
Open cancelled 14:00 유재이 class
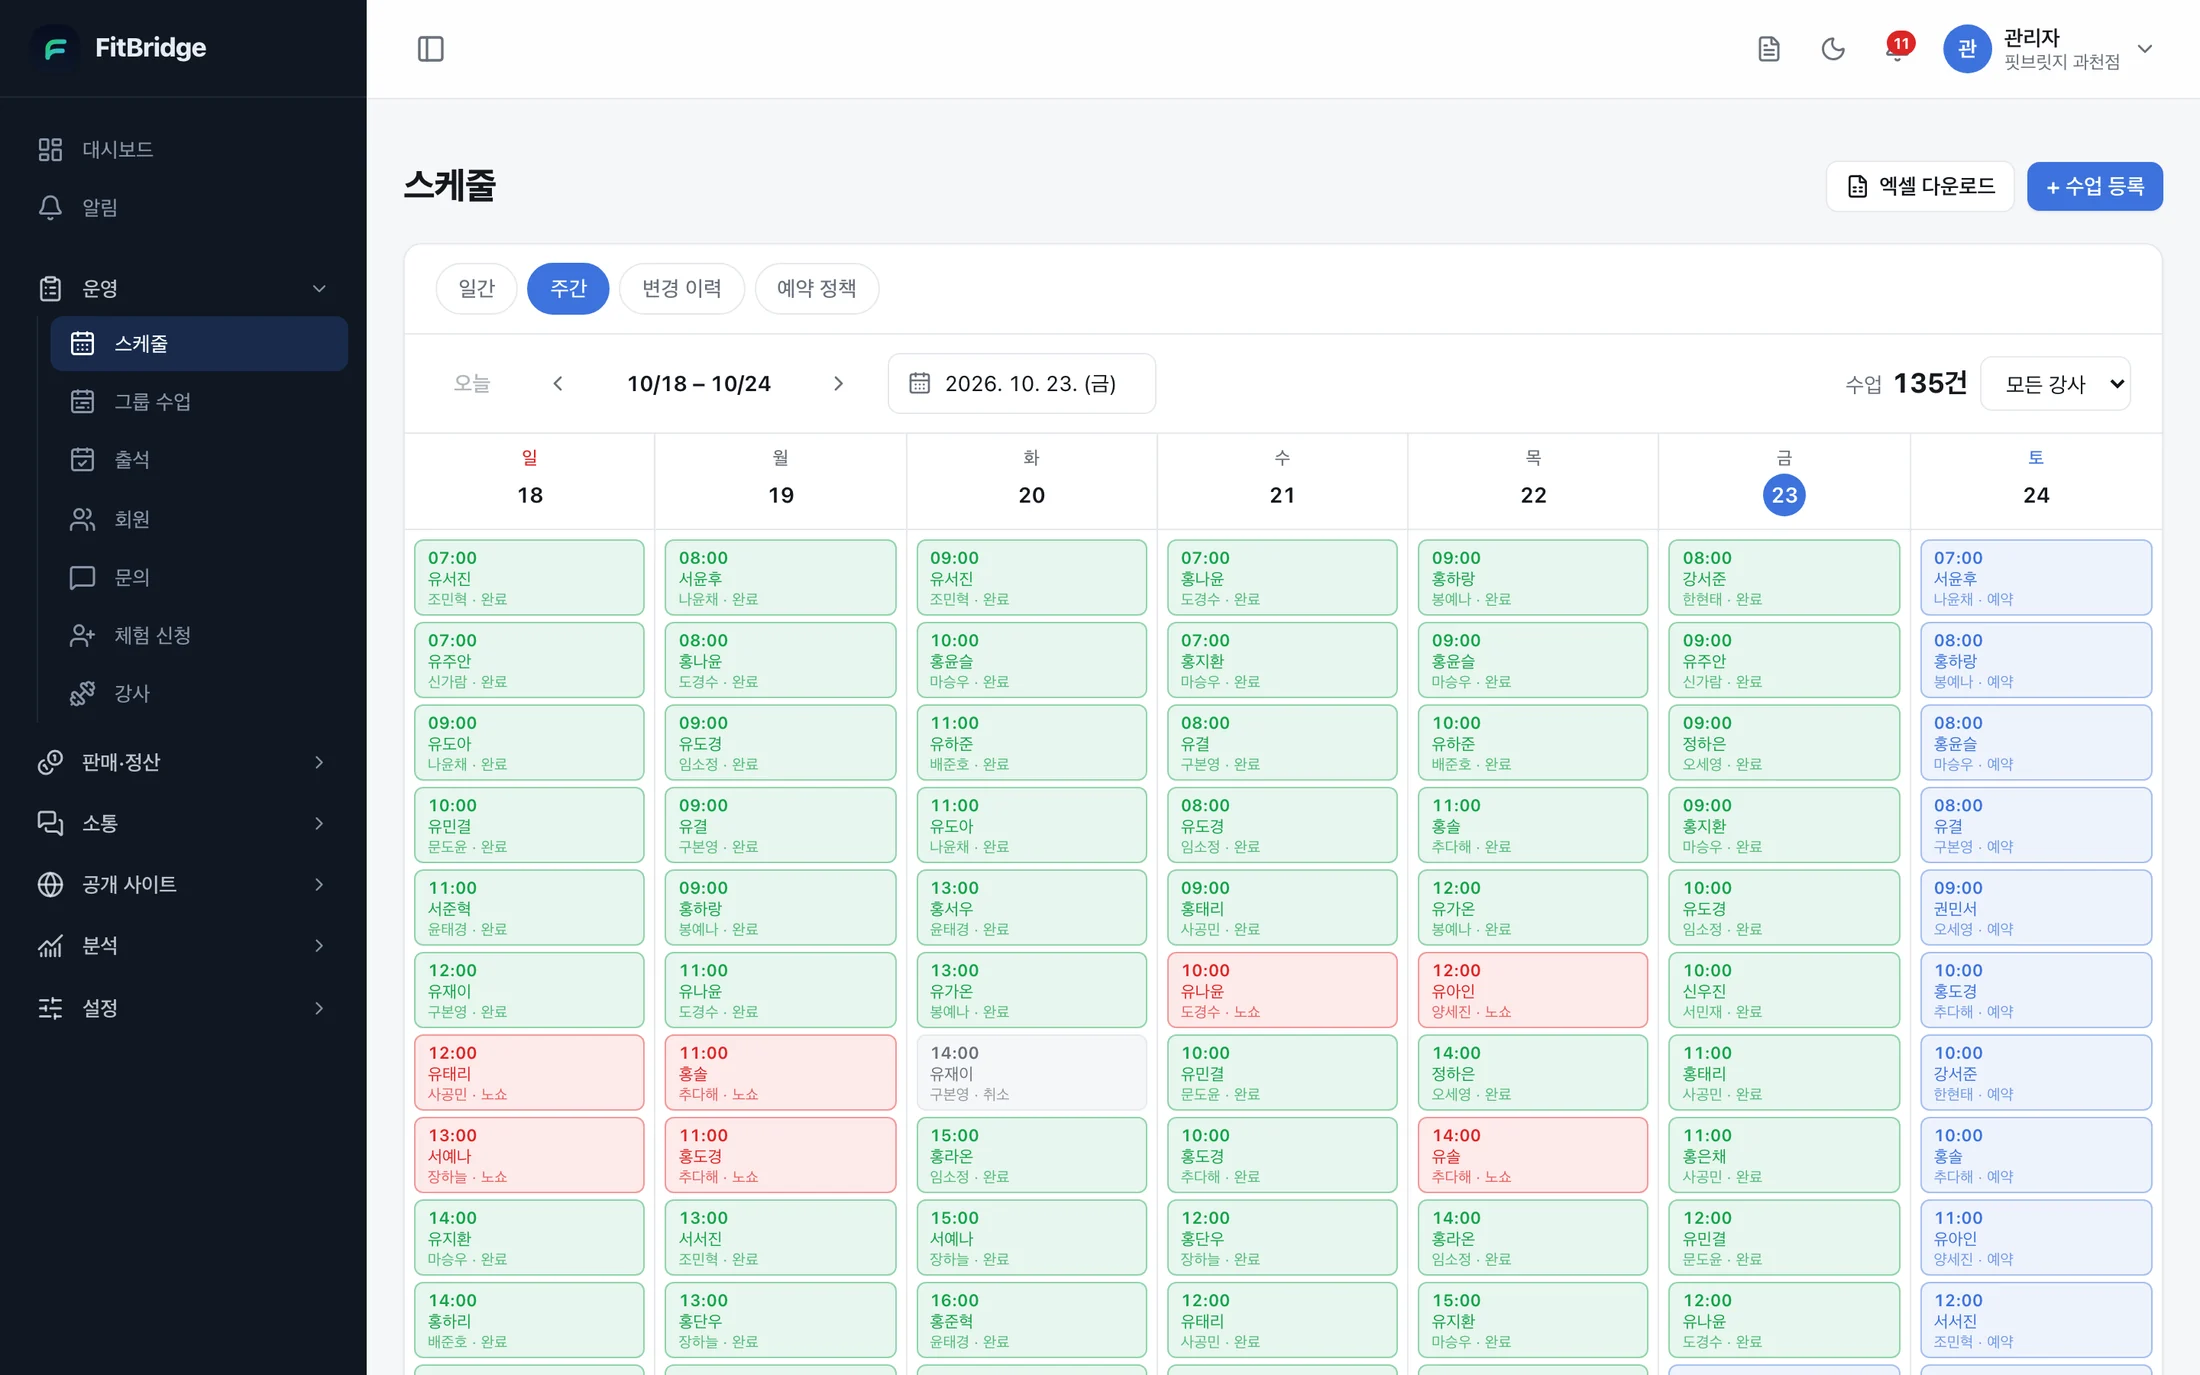[x=1031, y=1072]
